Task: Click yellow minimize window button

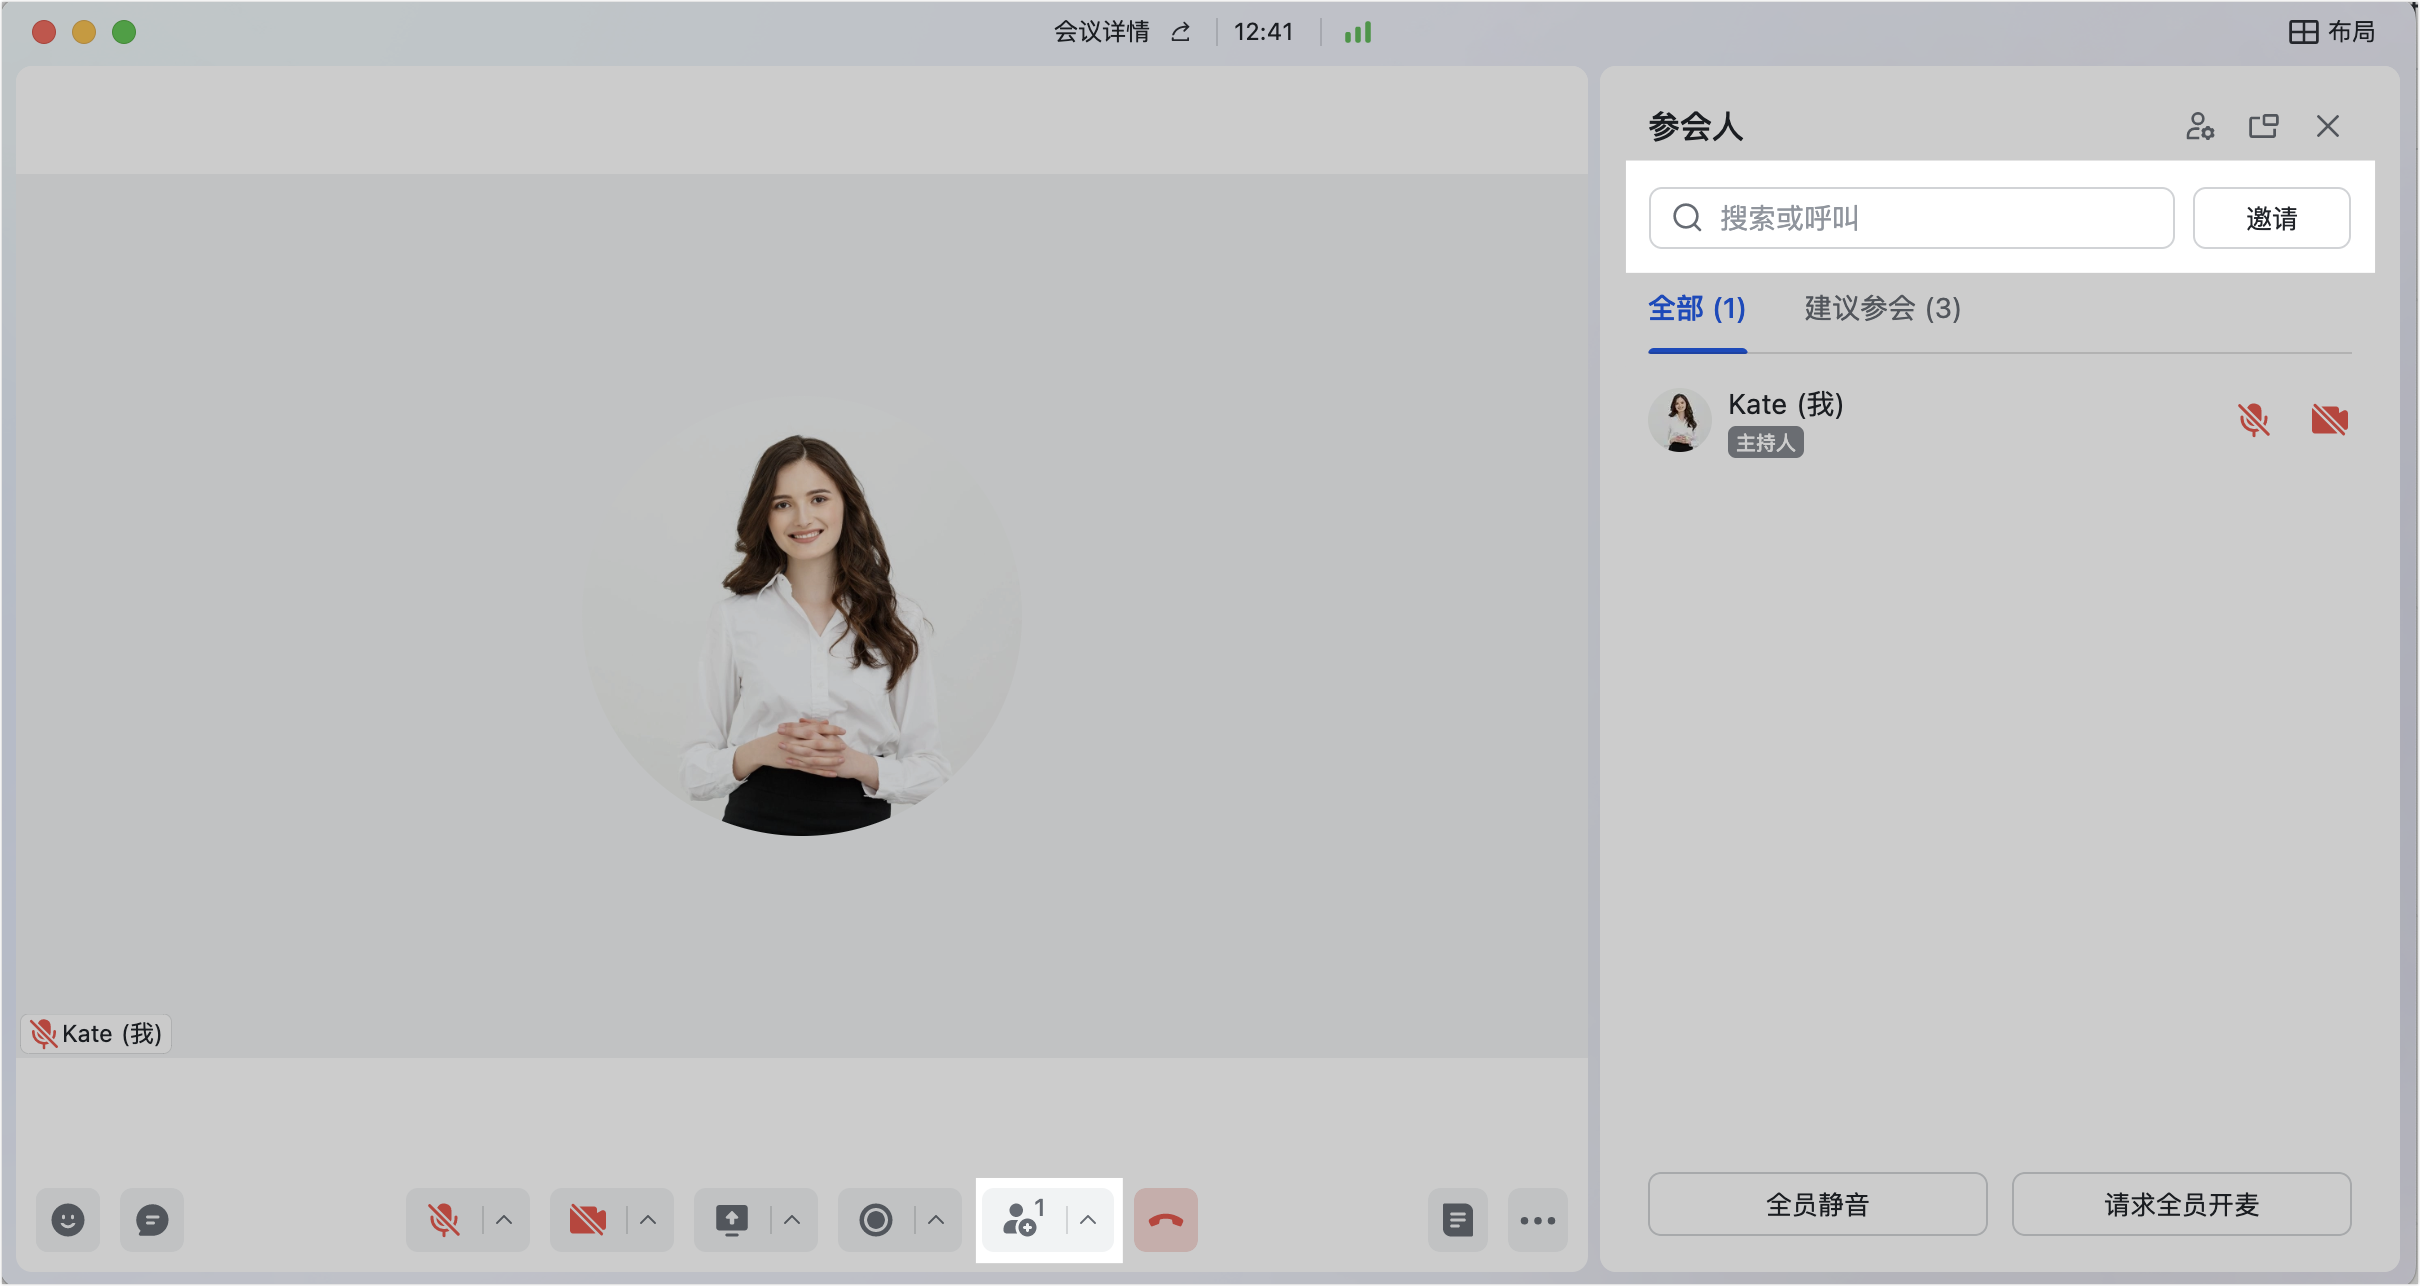Action: [x=84, y=32]
